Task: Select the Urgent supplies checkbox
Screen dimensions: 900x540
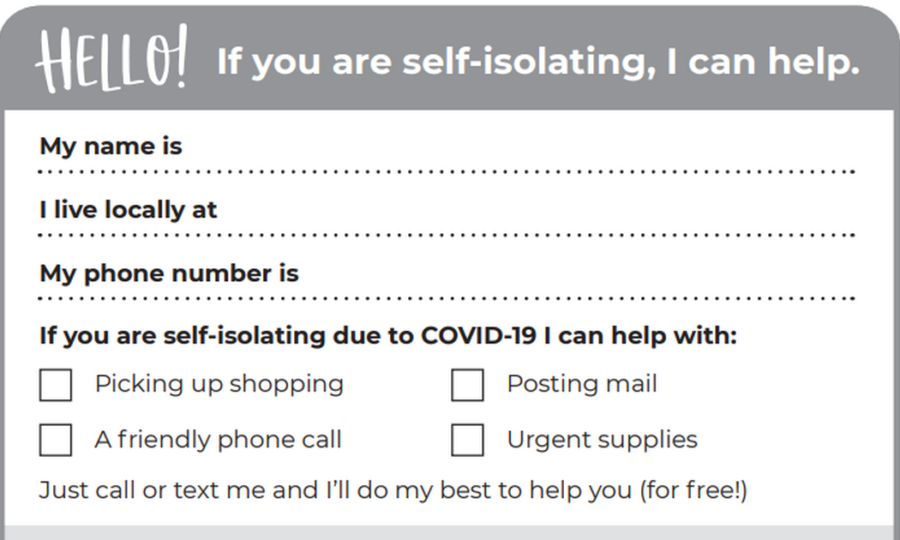Action: click(467, 440)
